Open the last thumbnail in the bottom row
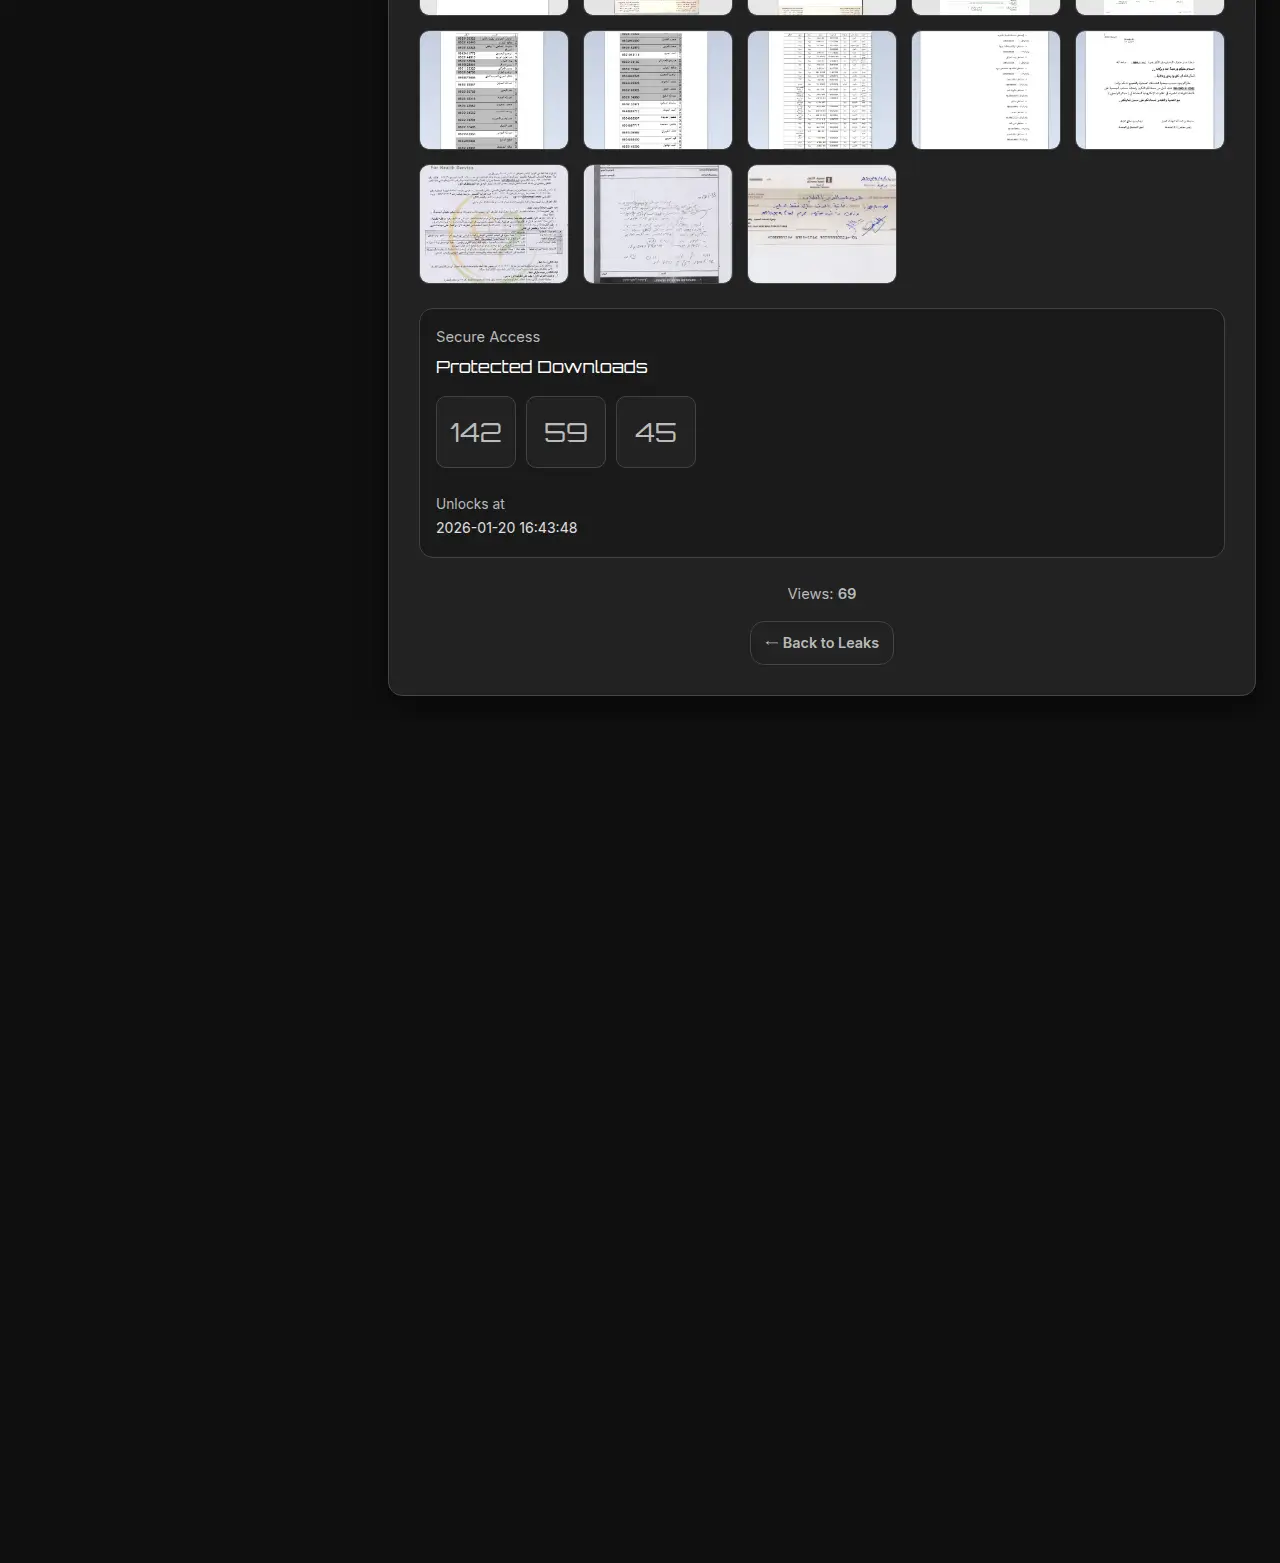Image resolution: width=1280 pixels, height=1563 pixels. tap(822, 224)
